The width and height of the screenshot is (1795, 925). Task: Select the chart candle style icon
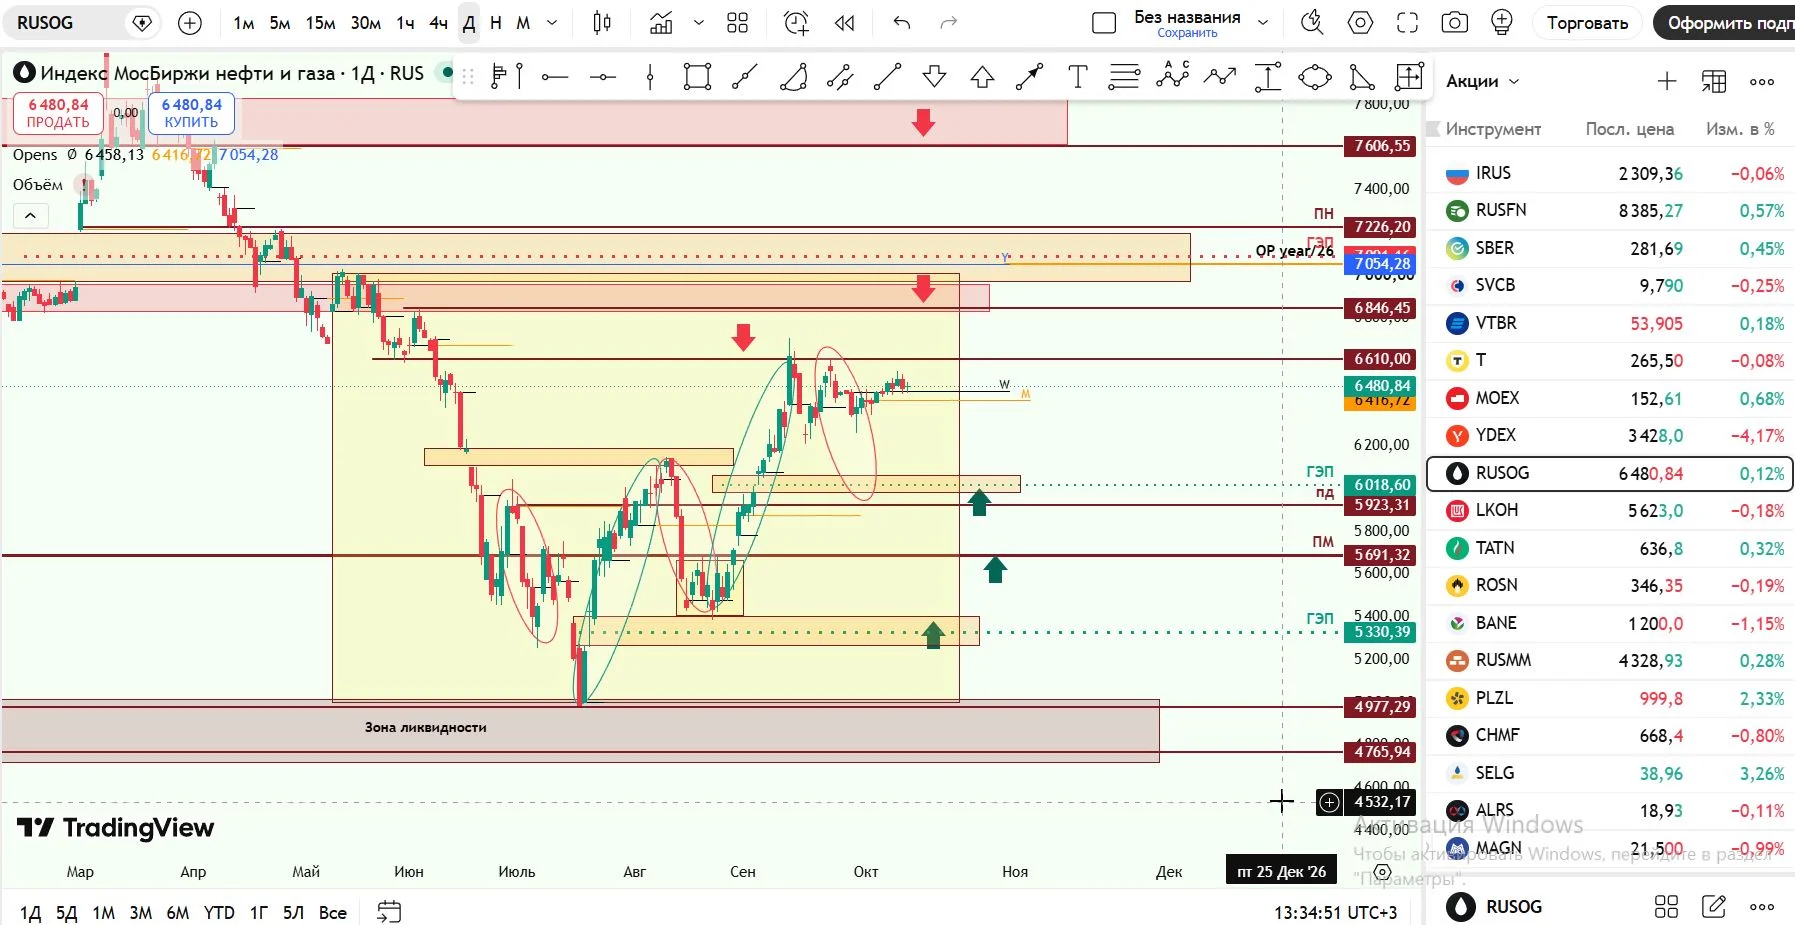[602, 23]
